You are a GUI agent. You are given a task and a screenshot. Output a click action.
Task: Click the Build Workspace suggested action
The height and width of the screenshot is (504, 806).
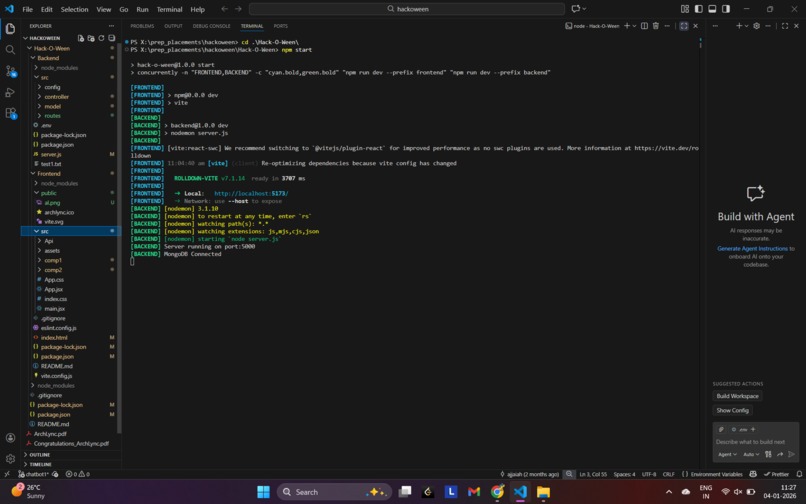point(738,396)
